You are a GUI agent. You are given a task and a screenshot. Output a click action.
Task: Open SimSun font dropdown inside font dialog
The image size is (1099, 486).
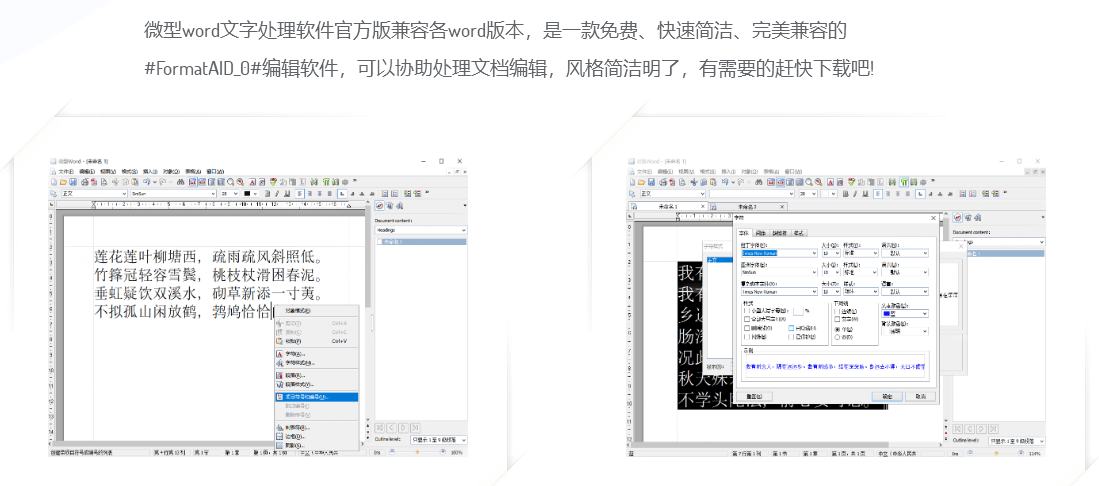pyautogui.click(x=779, y=272)
